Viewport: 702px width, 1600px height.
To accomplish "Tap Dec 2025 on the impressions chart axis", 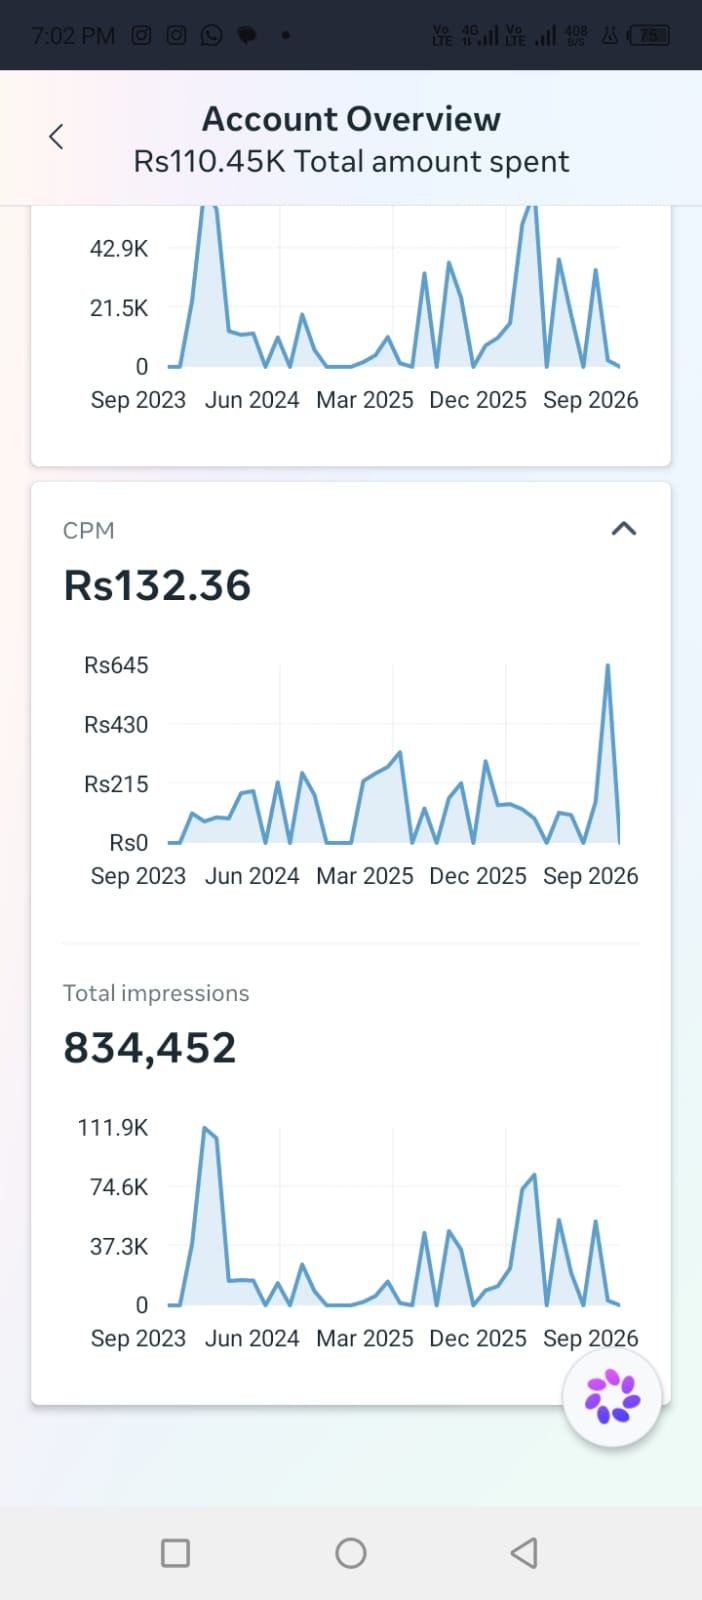I will [478, 1338].
